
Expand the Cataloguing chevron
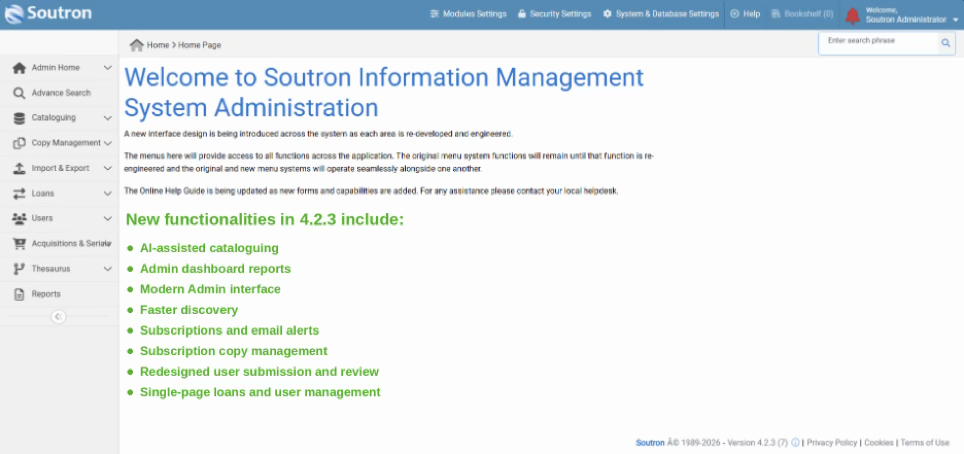(108, 118)
